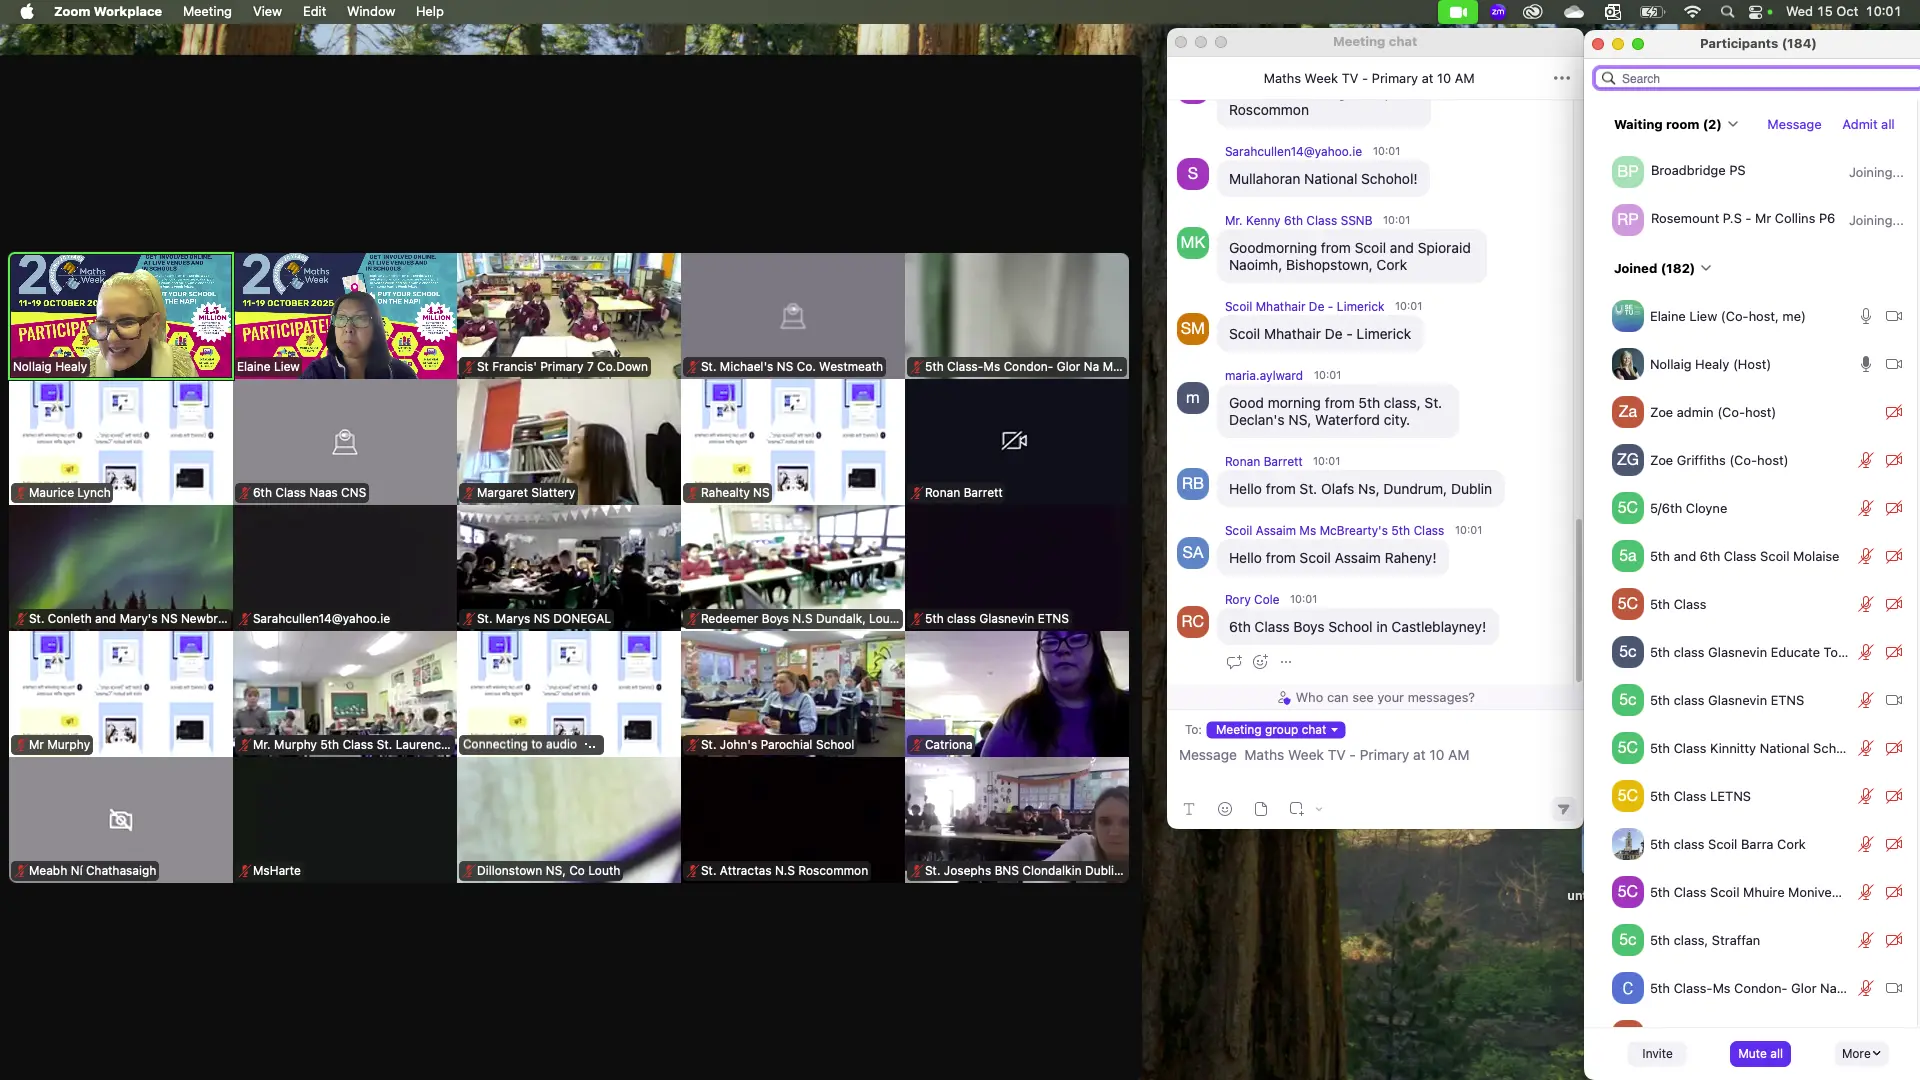Toggle microphone for Elaine Liew
Viewport: 1920px width, 1080px height.
pyautogui.click(x=1865, y=316)
